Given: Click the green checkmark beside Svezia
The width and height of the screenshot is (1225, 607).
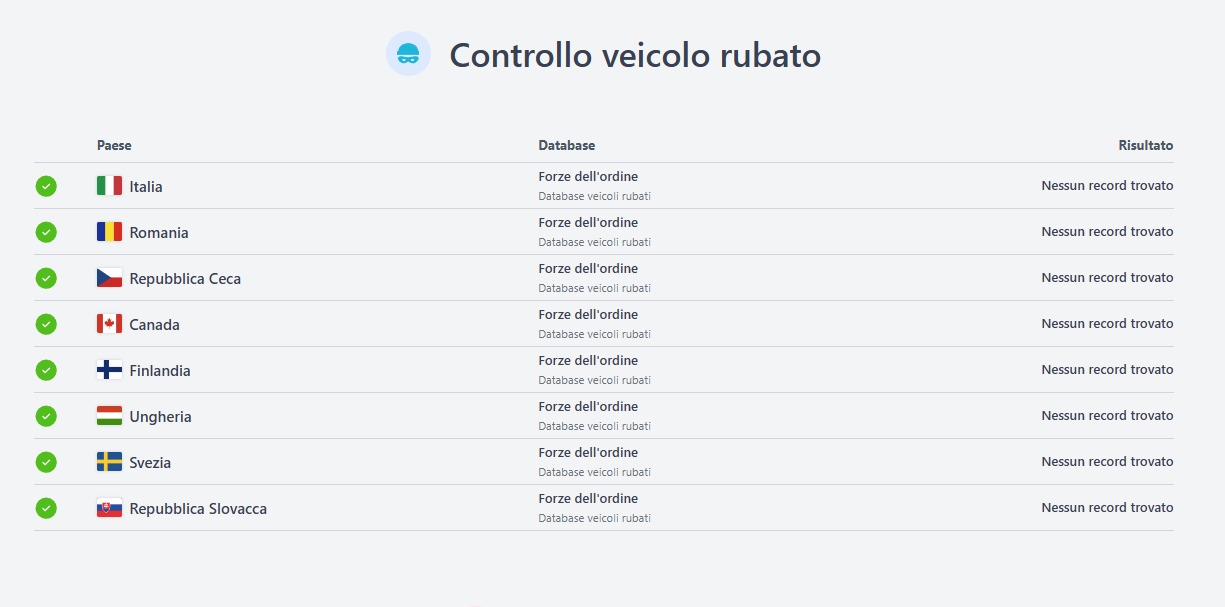Looking at the screenshot, I should (x=46, y=462).
